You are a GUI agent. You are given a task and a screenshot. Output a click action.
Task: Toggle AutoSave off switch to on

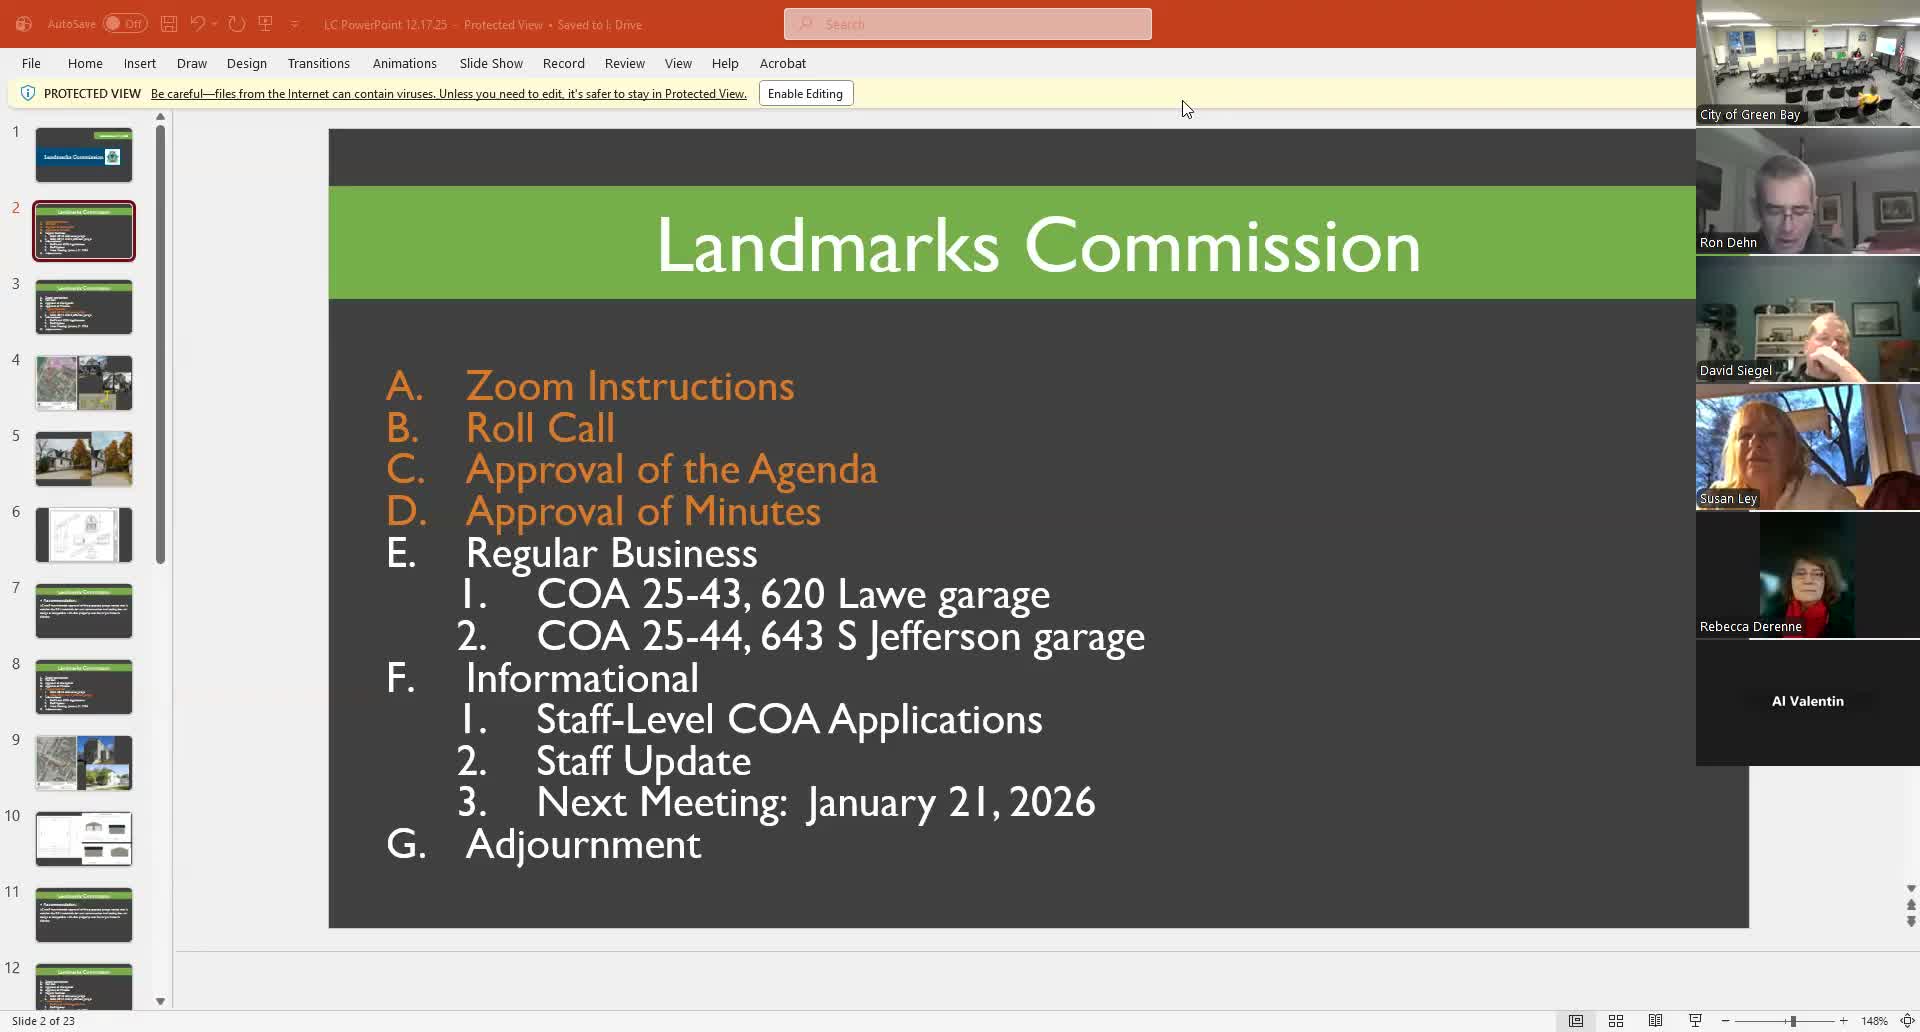124,23
